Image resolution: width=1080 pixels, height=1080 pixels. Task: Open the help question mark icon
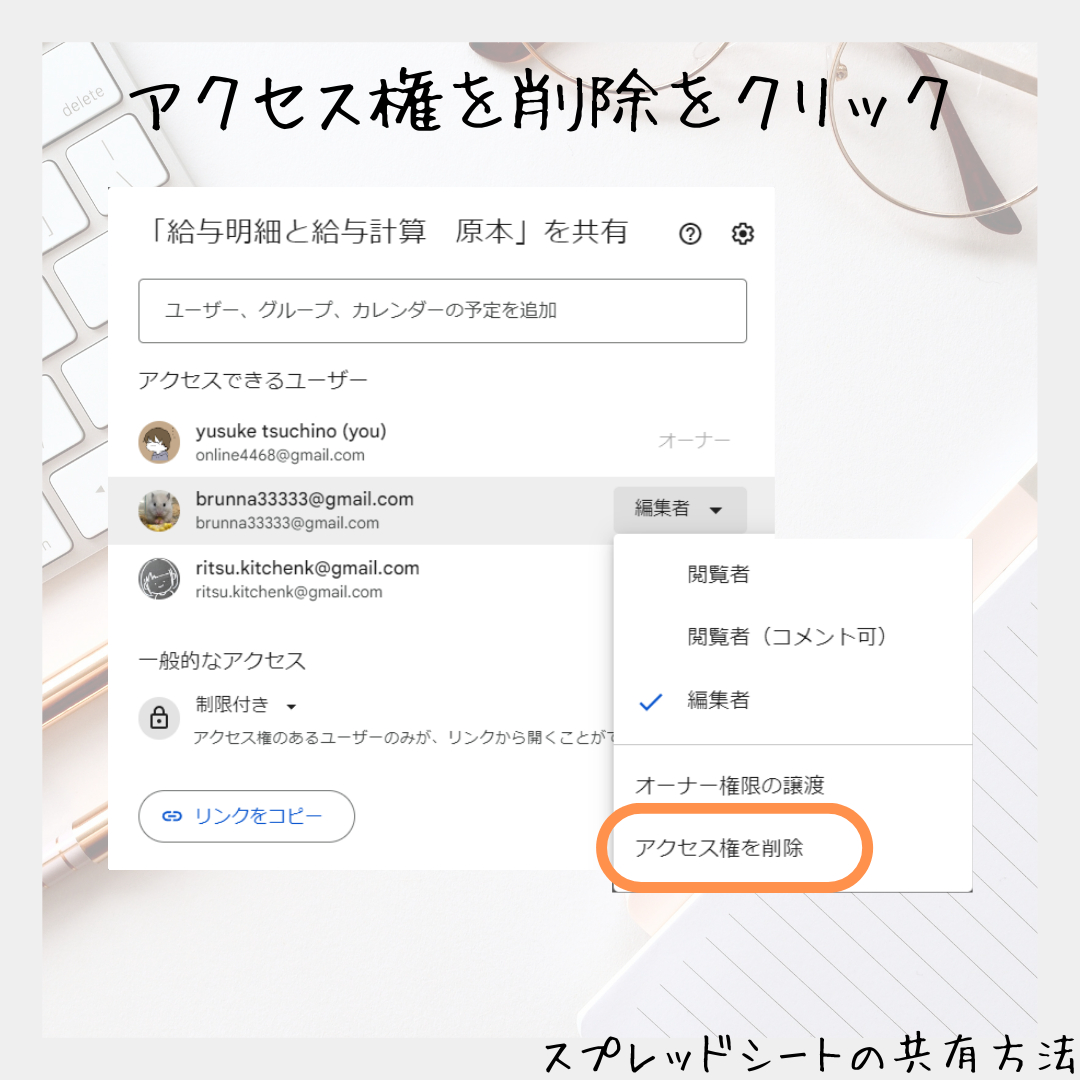pos(689,234)
